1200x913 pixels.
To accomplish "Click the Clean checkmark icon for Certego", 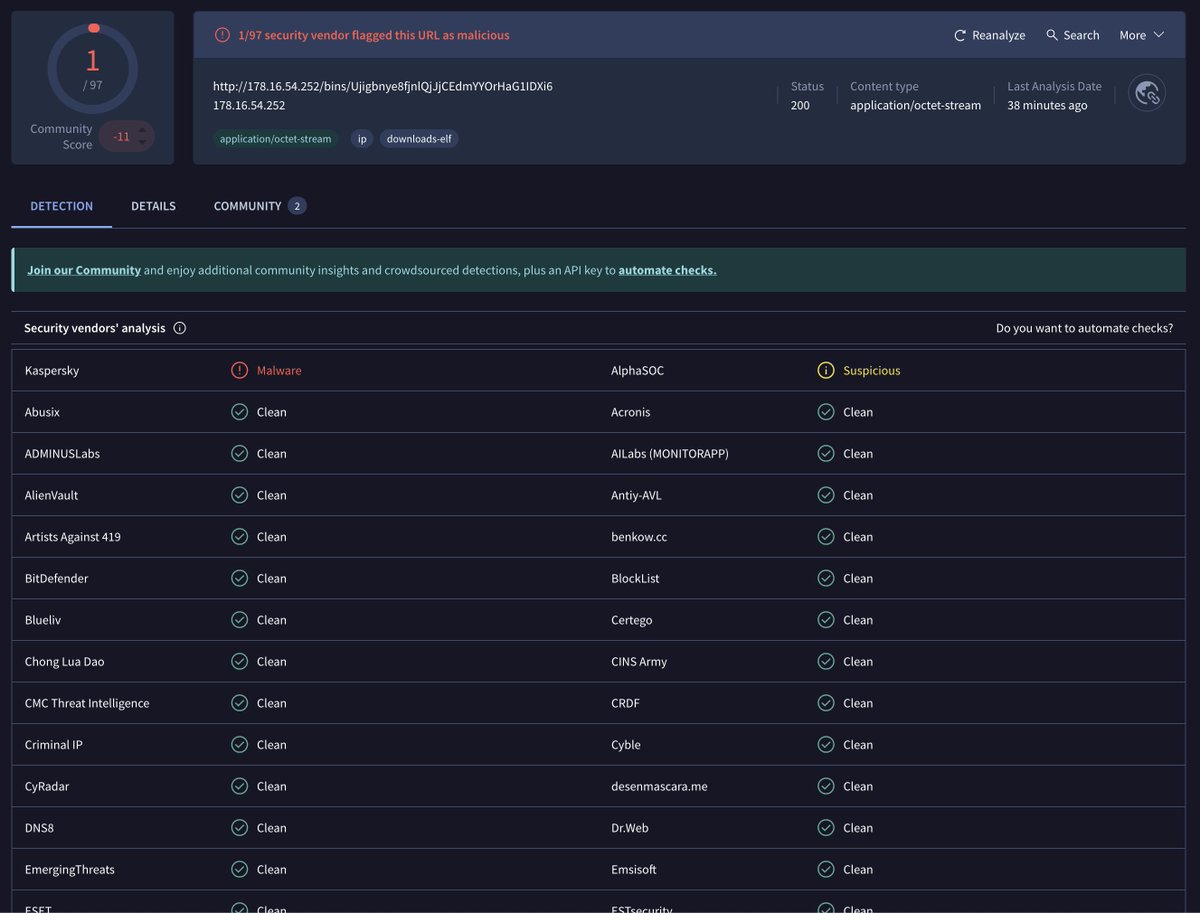I will pos(826,620).
